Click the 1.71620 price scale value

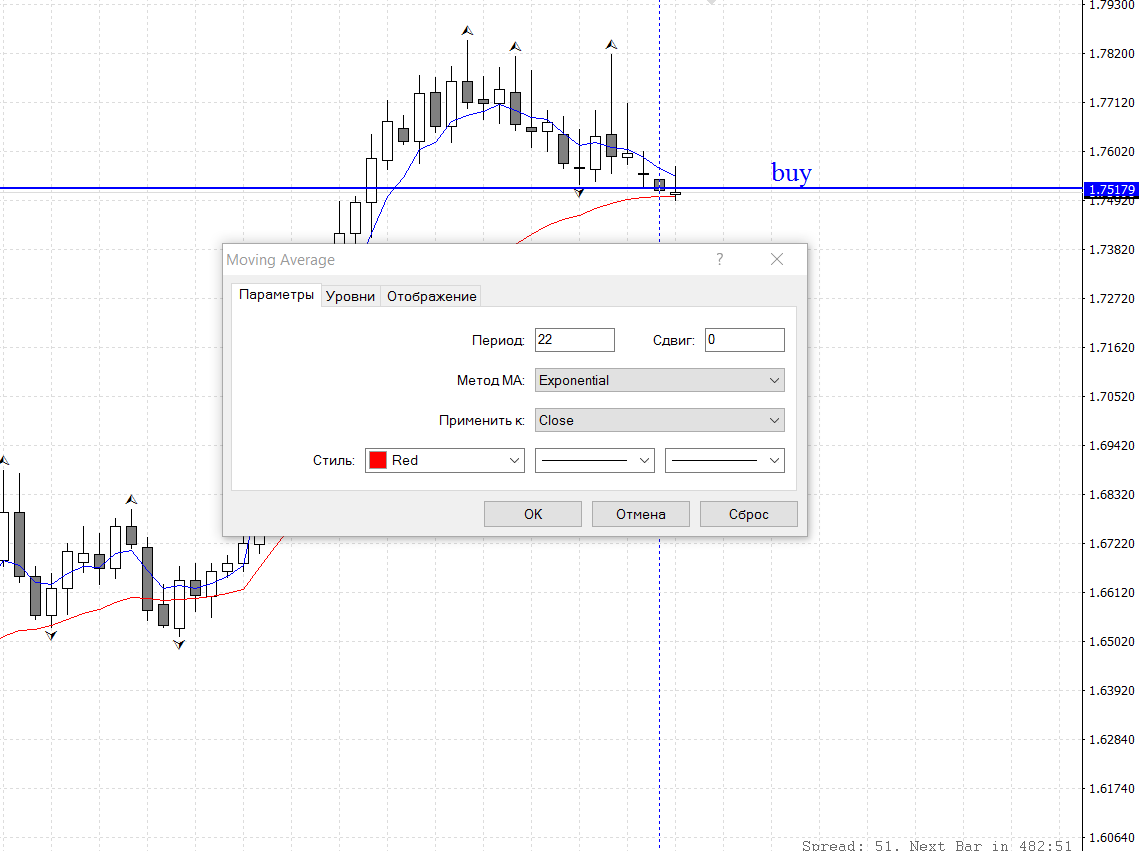tap(1111, 348)
